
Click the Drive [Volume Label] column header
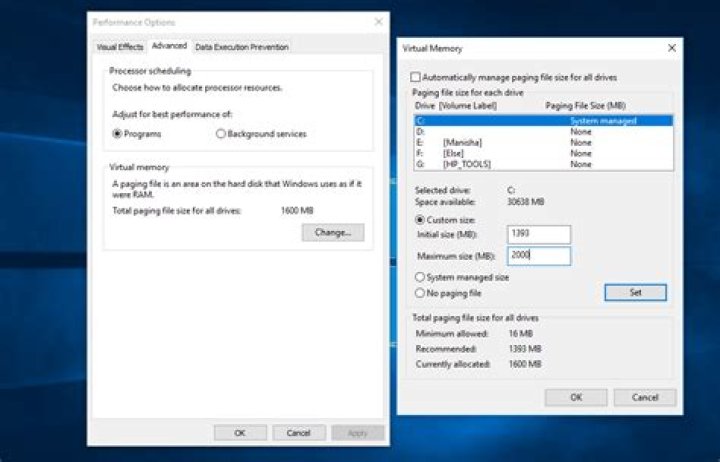[456, 106]
